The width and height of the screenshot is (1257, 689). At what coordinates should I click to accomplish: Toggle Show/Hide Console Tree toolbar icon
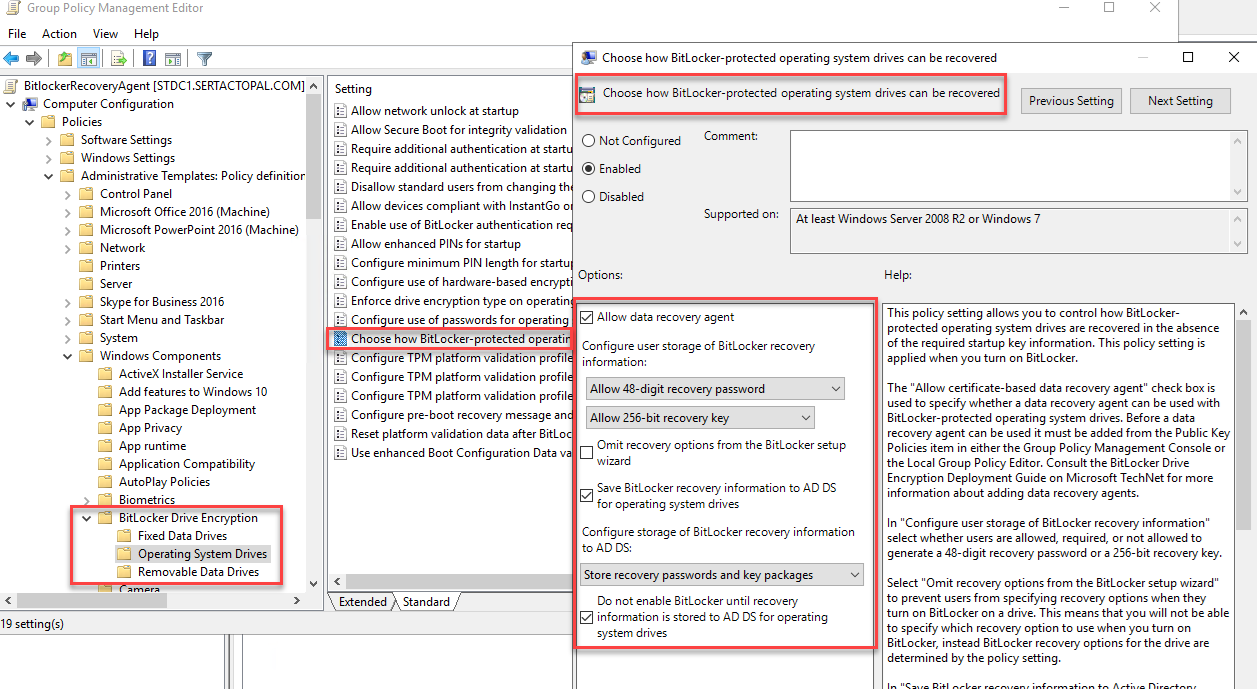[x=89, y=59]
